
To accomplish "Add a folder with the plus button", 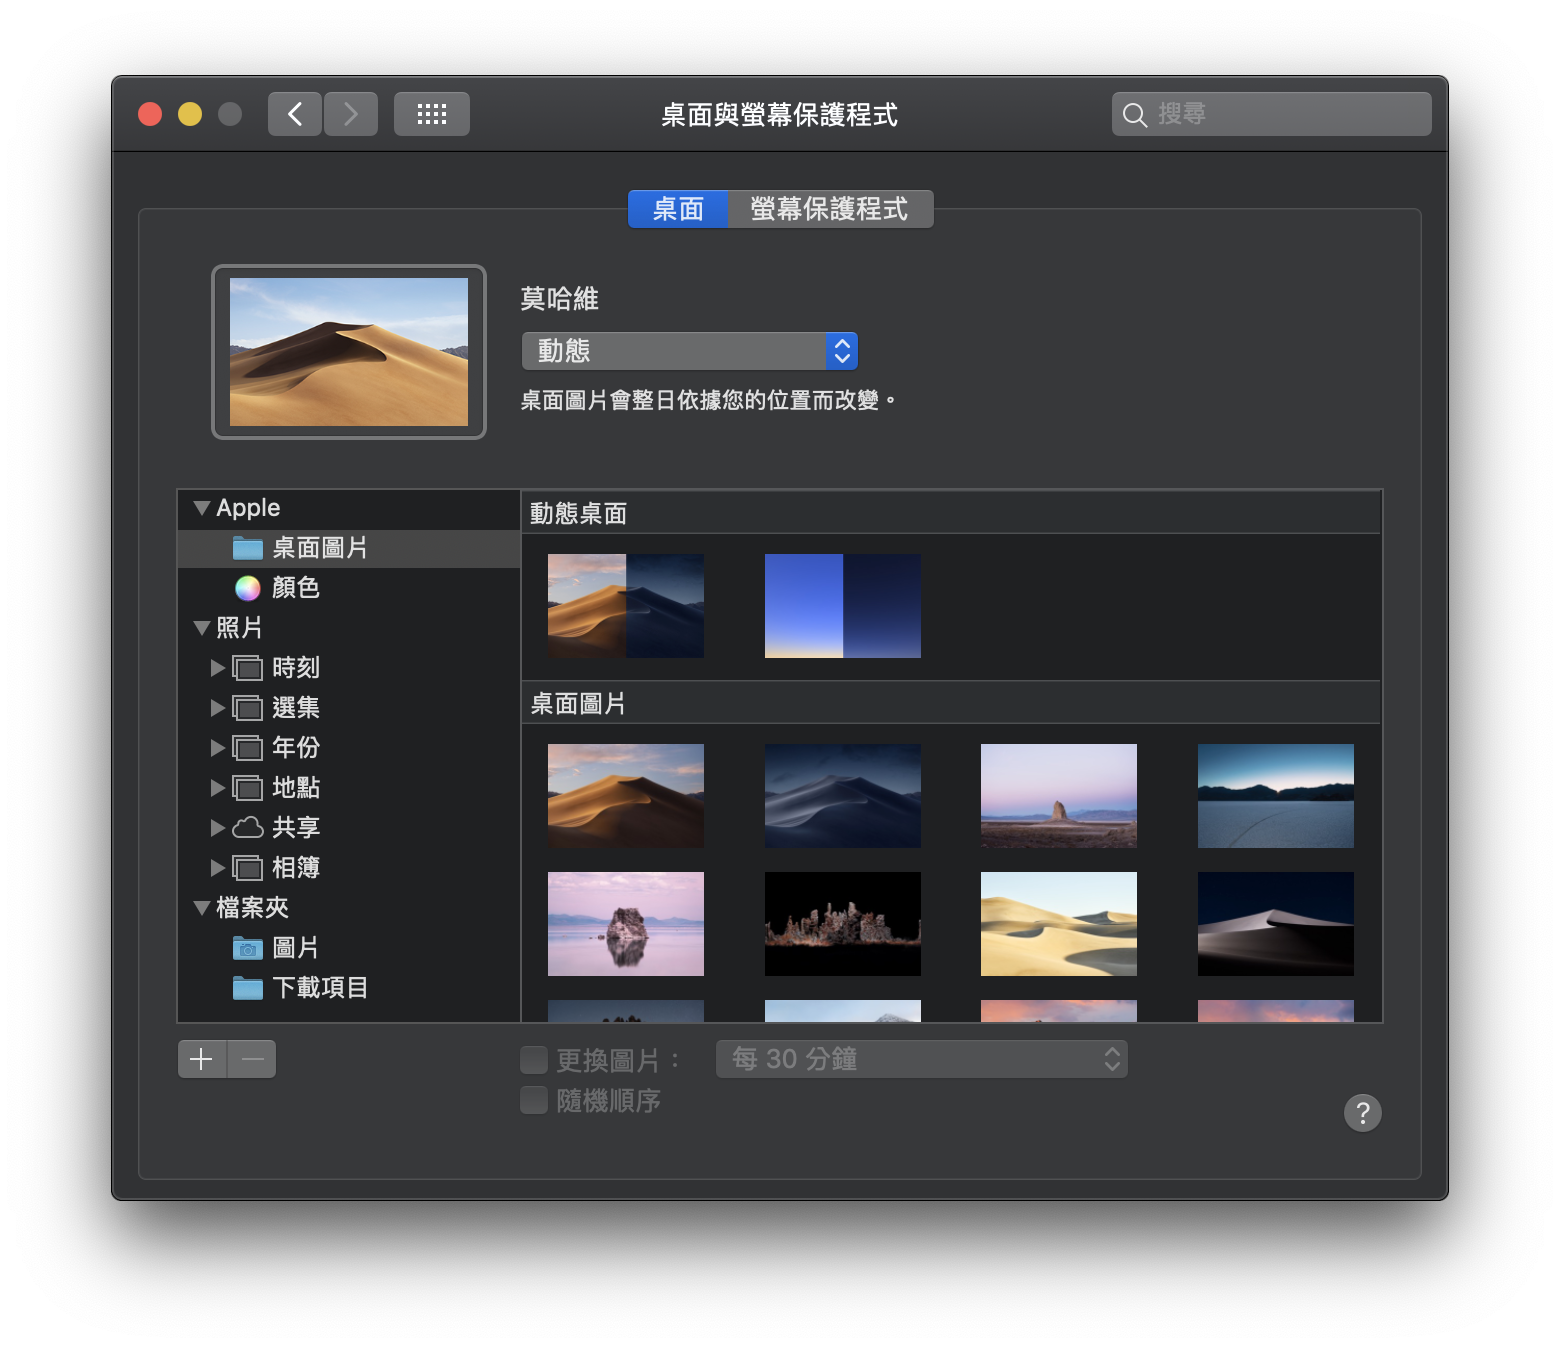I will pos(202,1059).
